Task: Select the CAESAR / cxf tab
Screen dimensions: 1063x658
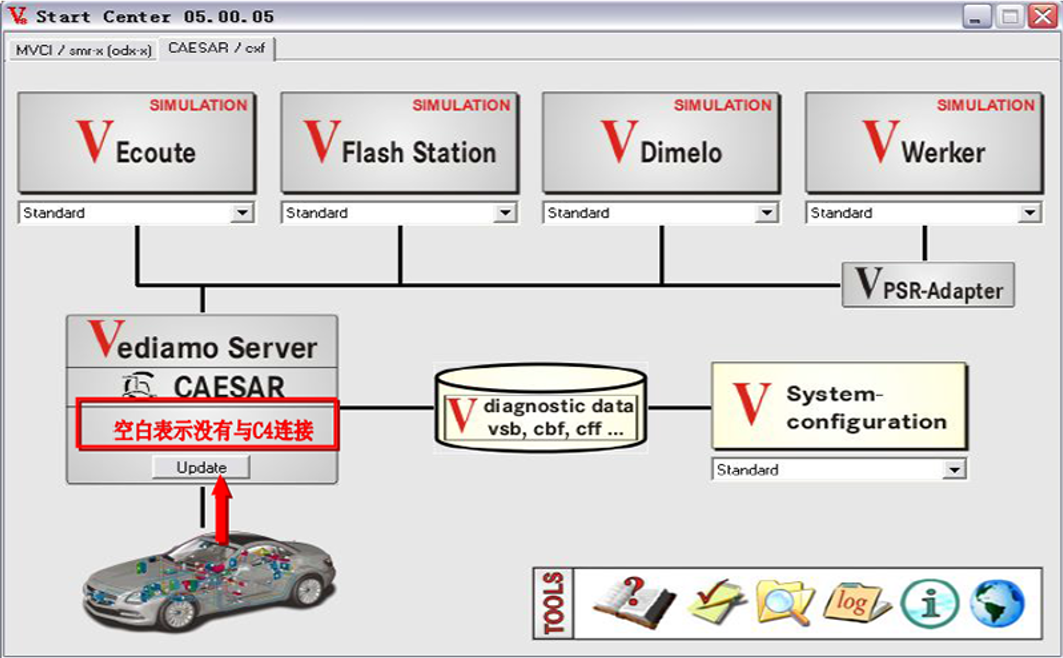Action: [x=217, y=48]
